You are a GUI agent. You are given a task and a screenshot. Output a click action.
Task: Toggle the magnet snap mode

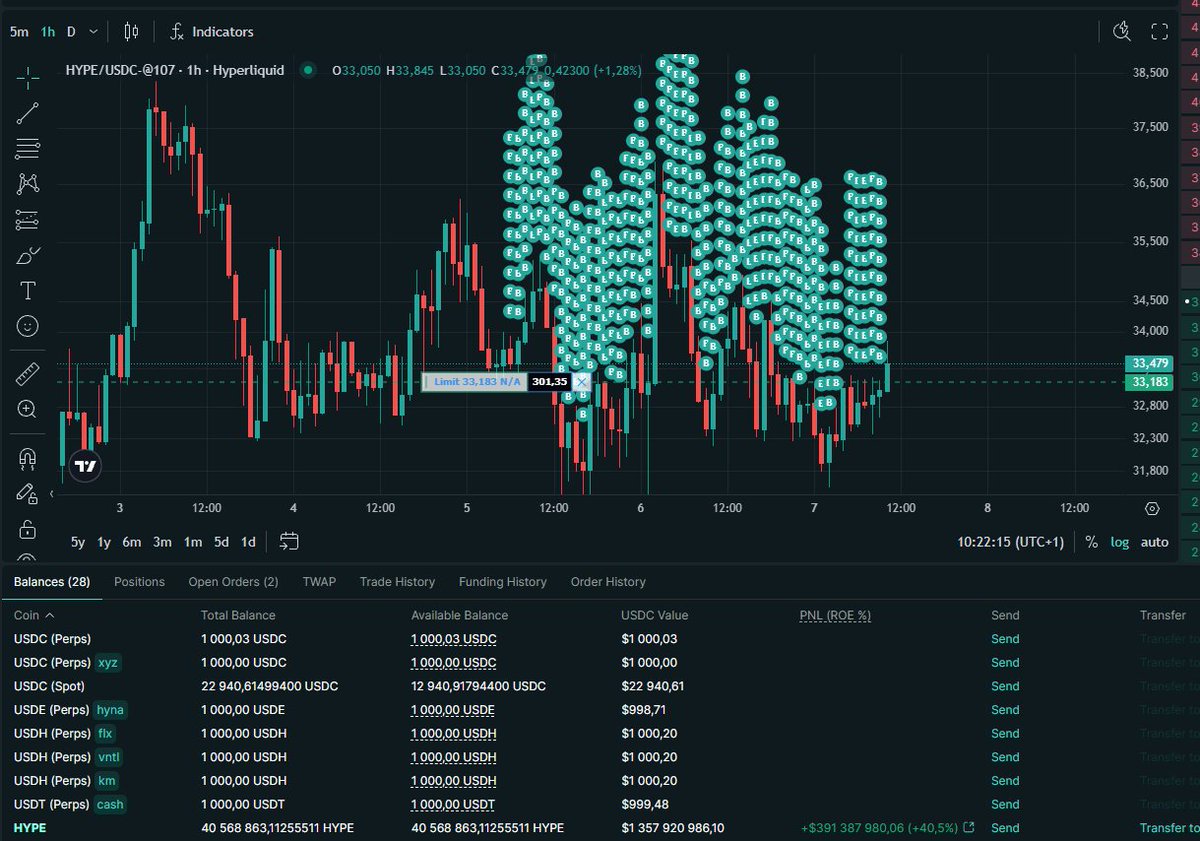(x=28, y=458)
